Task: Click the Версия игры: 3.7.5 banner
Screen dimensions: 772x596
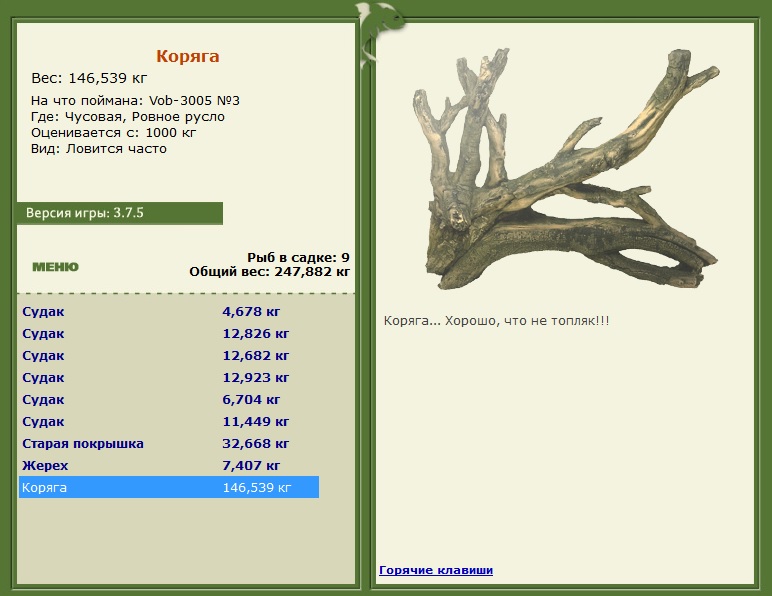Action: pos(120,213)
